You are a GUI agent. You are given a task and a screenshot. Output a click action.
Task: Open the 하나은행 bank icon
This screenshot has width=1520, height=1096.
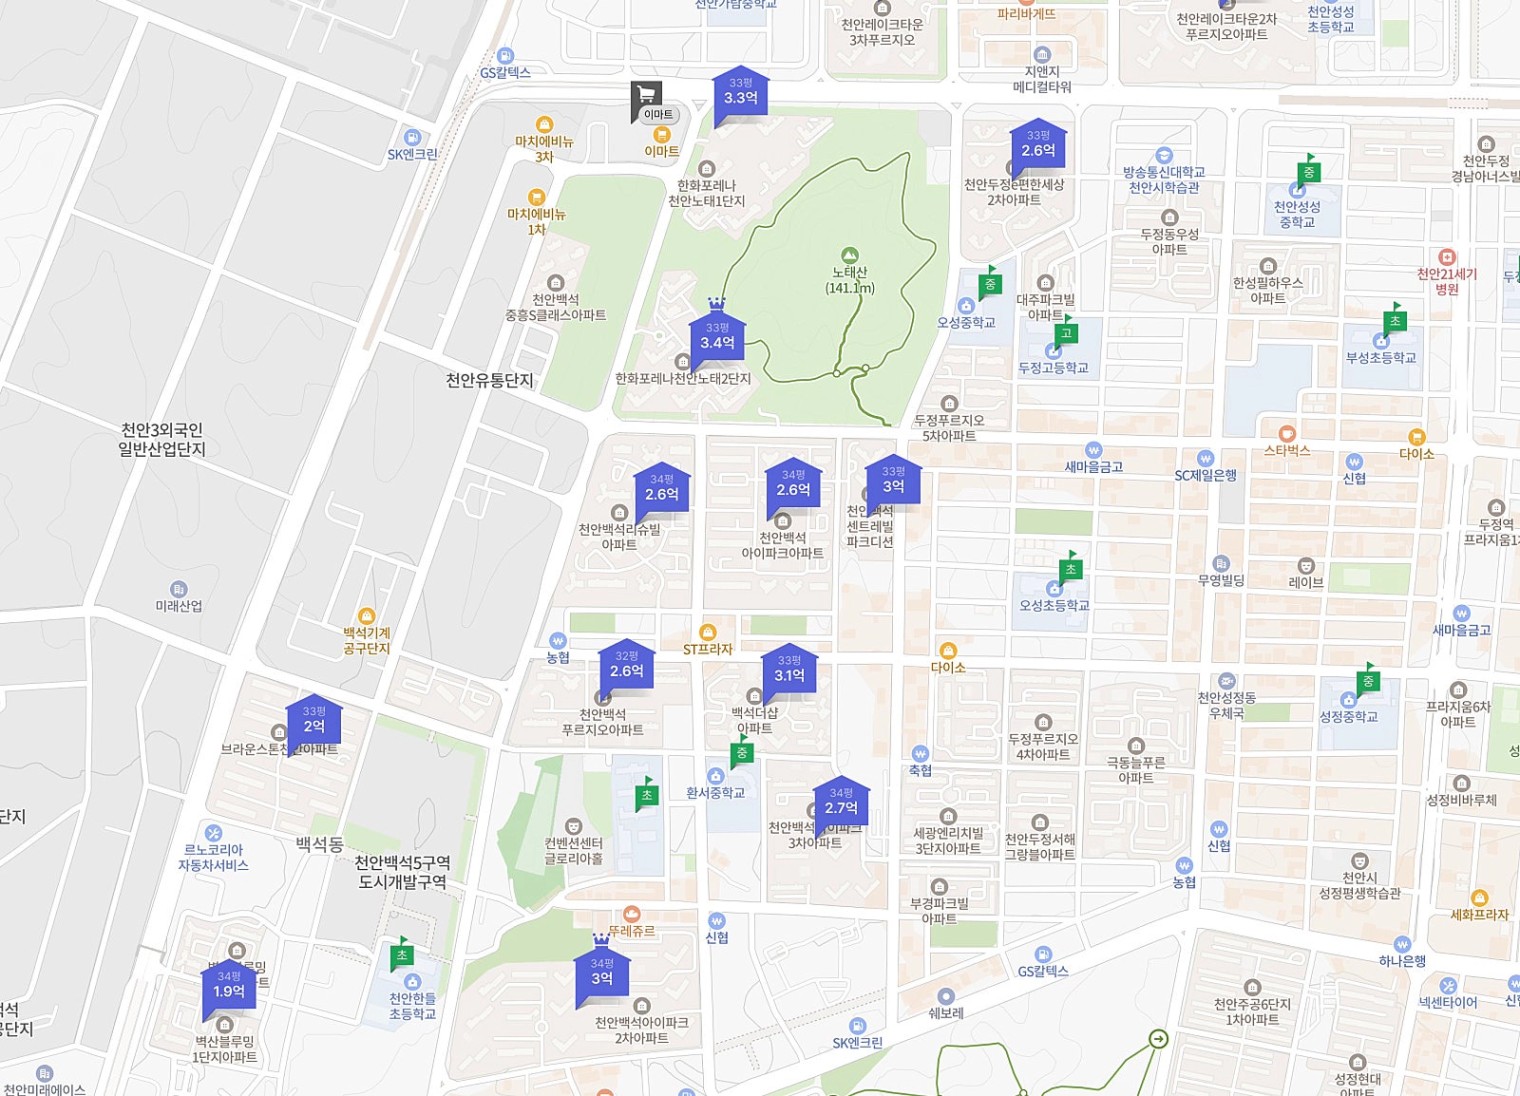(x=1402, y=944)
